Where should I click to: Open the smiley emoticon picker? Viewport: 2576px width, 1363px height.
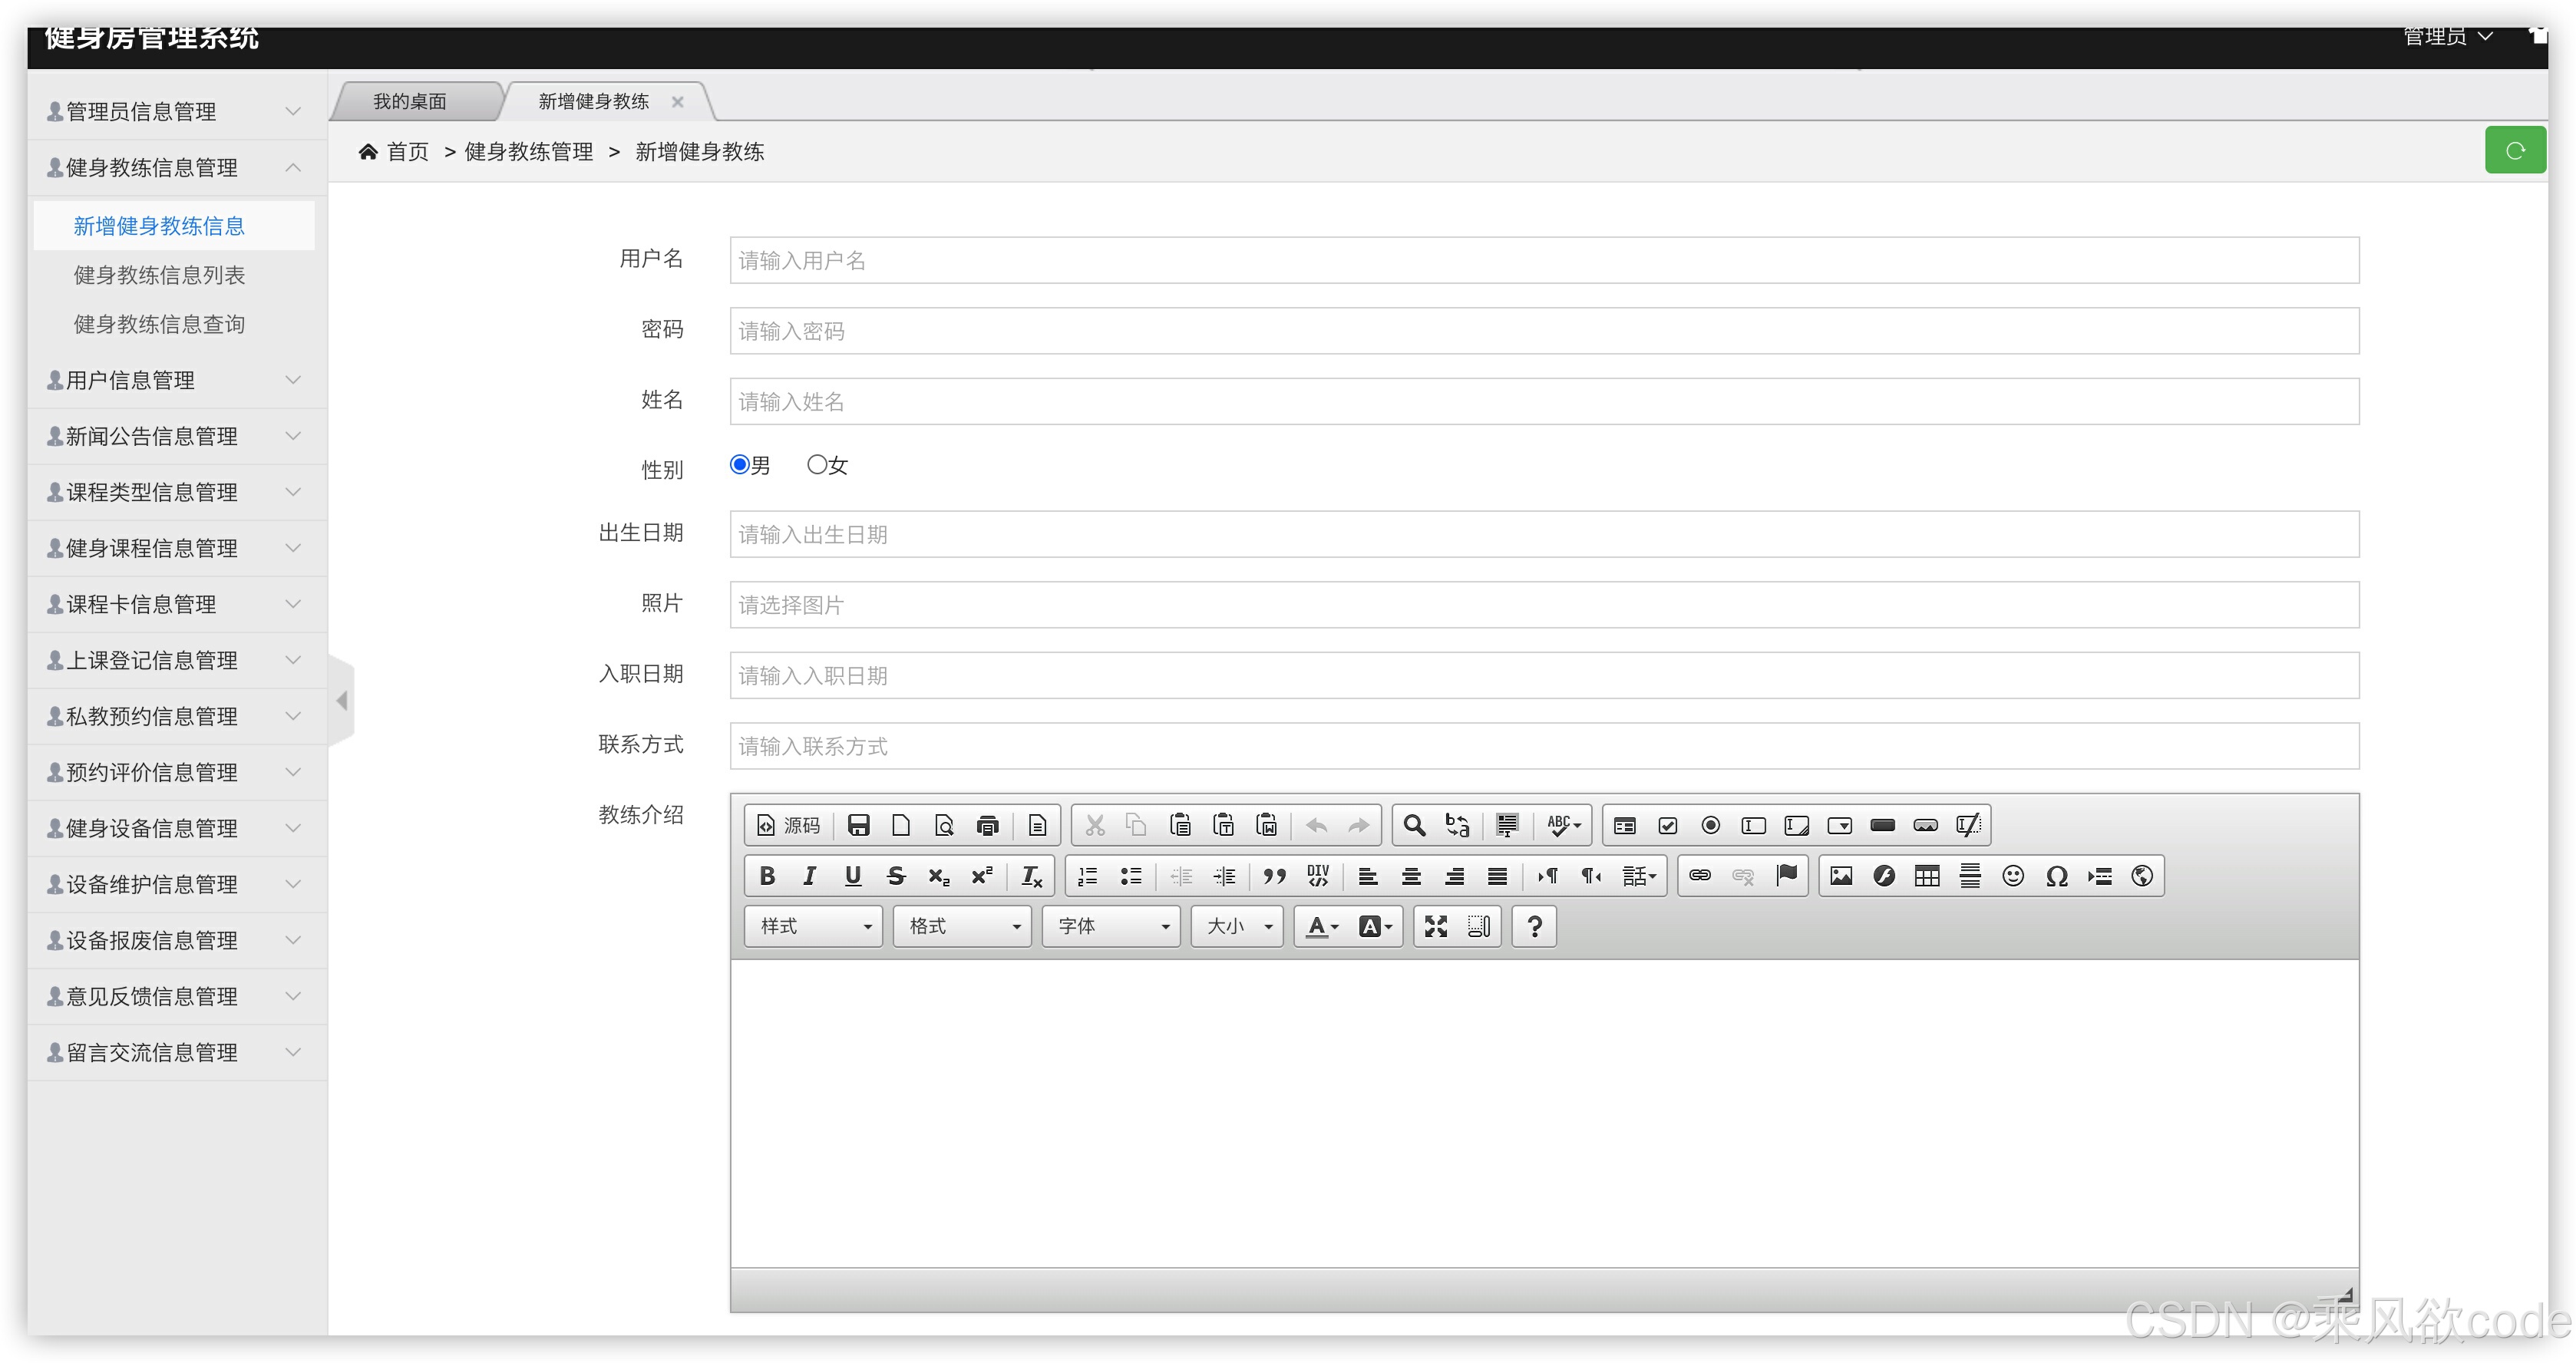tap(2012, 876)
